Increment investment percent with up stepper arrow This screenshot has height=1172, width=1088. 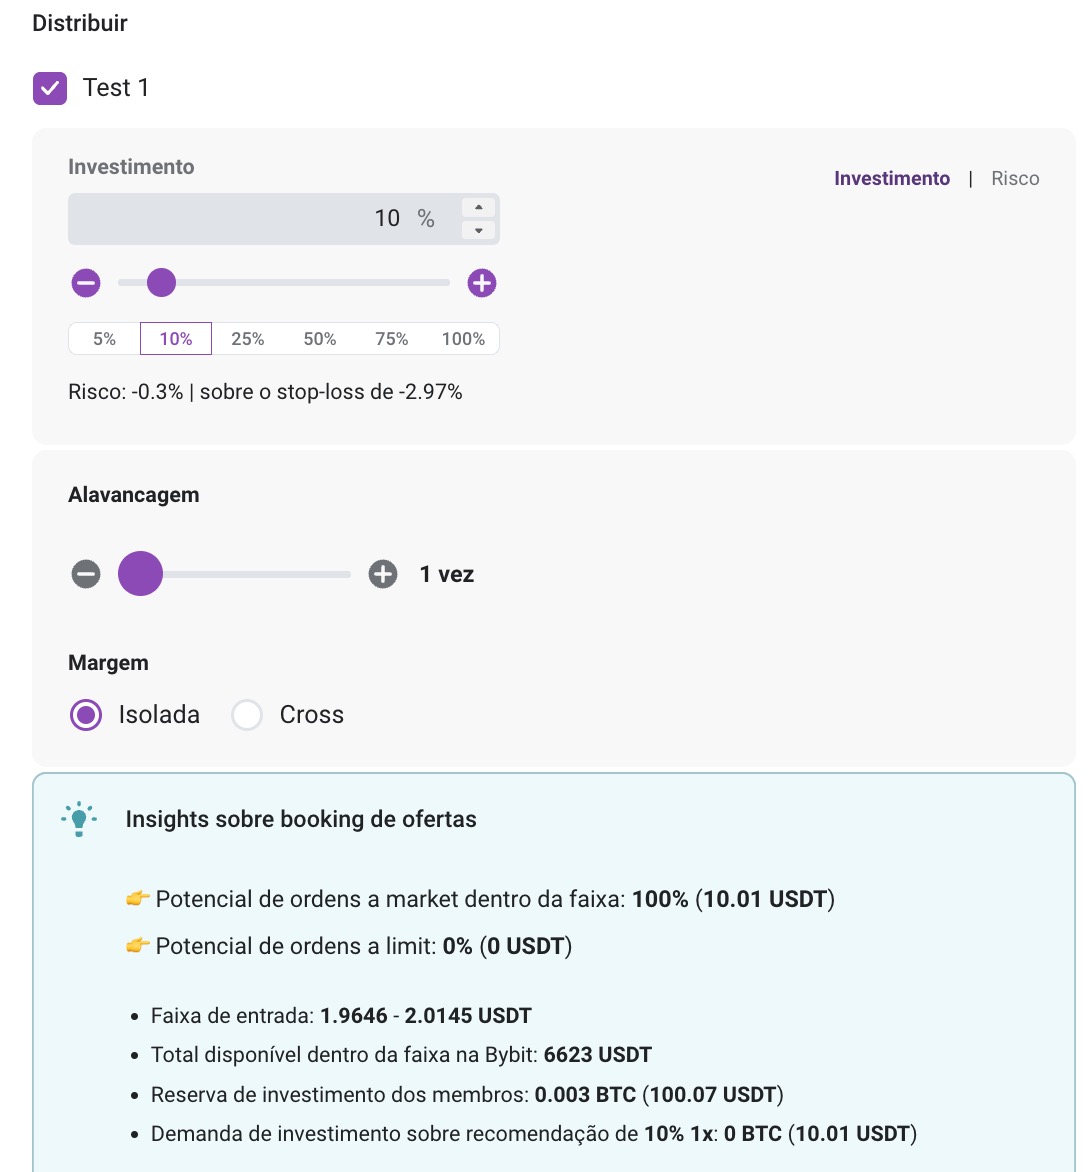(x=478, y=207)
